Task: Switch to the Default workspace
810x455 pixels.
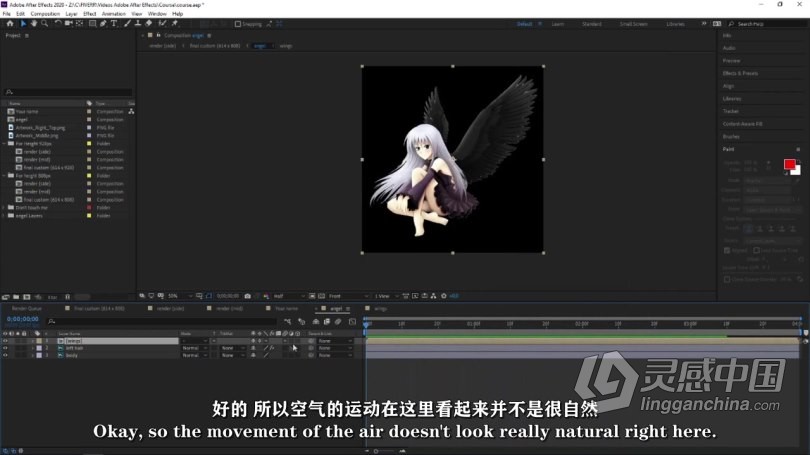Action: 524,24
